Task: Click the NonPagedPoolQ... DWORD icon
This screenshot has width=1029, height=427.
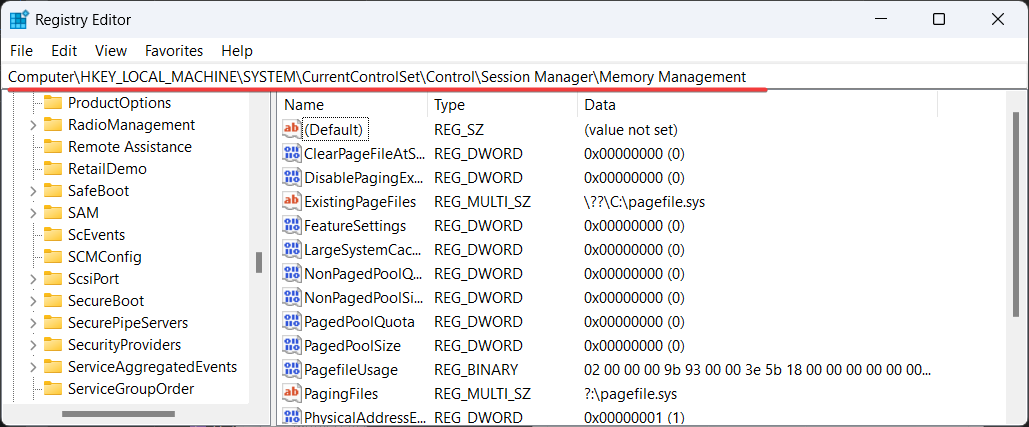Action: [x=291, y=274]
